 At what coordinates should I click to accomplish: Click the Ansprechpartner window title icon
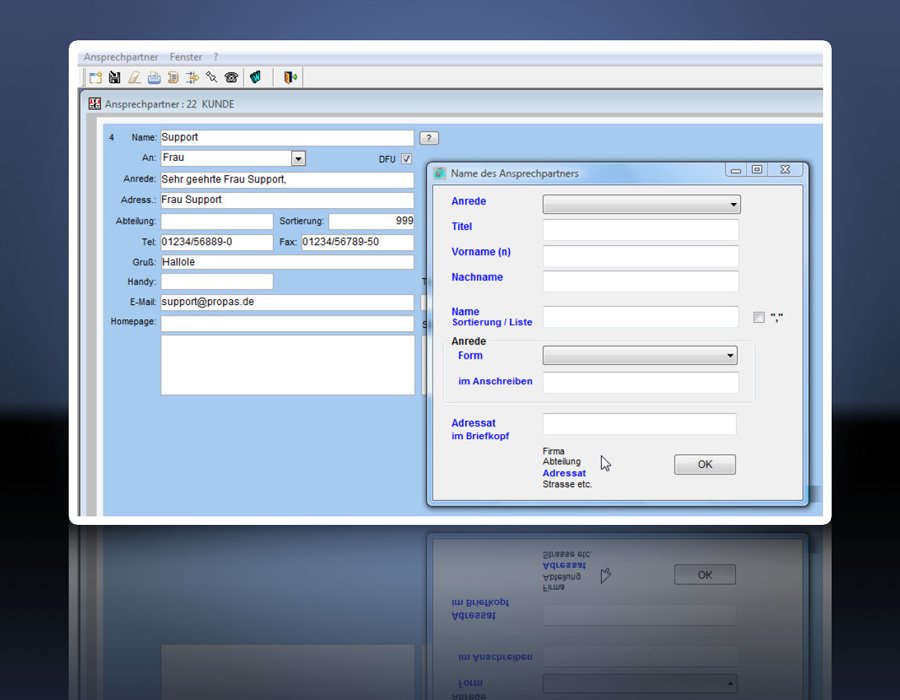[x=95, y=104]
